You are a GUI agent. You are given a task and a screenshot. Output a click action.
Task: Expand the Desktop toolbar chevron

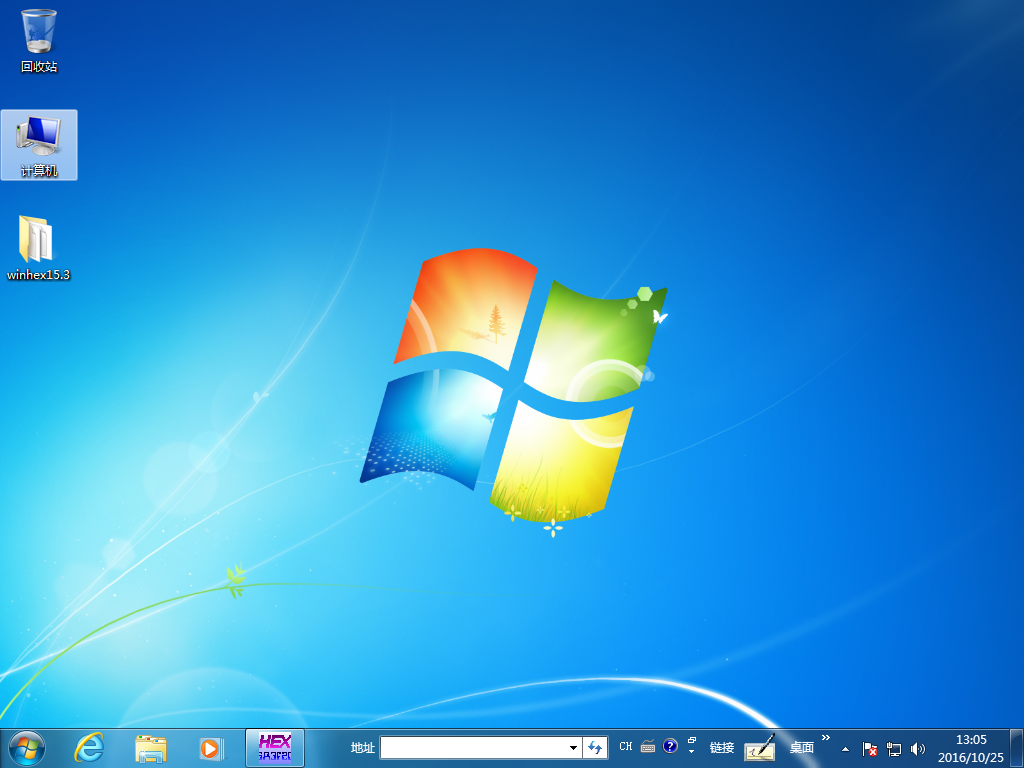tap(825, 738)
